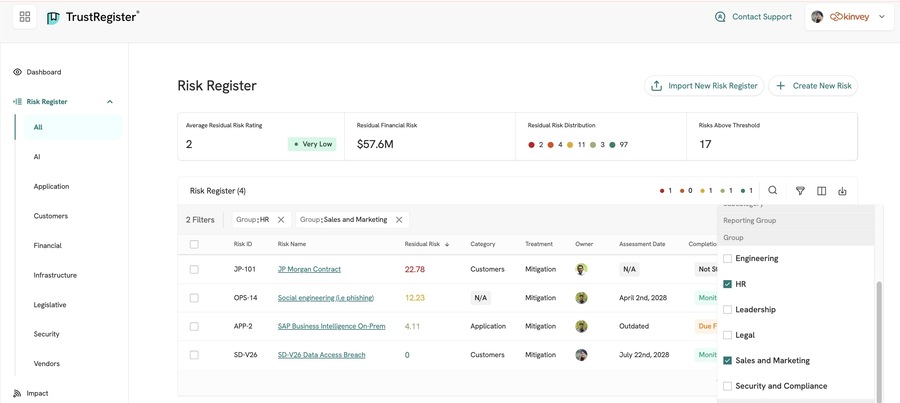Click Contact Support headset icon

pos(720,17)
